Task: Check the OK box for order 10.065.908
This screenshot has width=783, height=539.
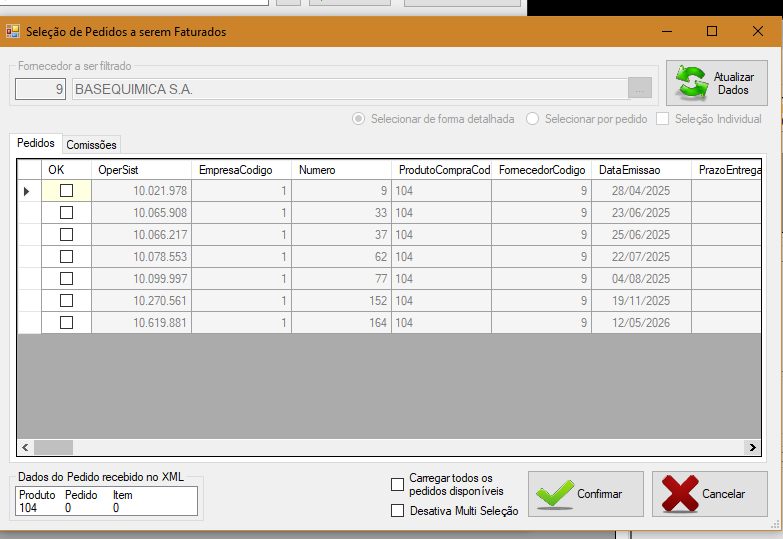Action: (x=66, y=212)
